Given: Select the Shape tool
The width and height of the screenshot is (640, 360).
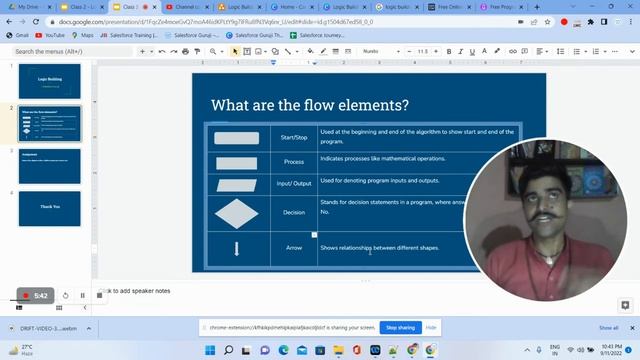Looking at the screenshot, I should point(275,51).
